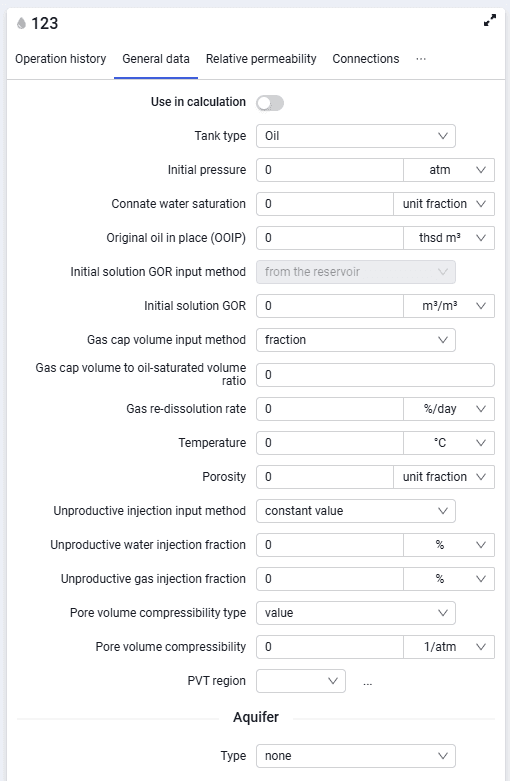
Task: Click the Initial pressure value field
Action: click(330, 170)
